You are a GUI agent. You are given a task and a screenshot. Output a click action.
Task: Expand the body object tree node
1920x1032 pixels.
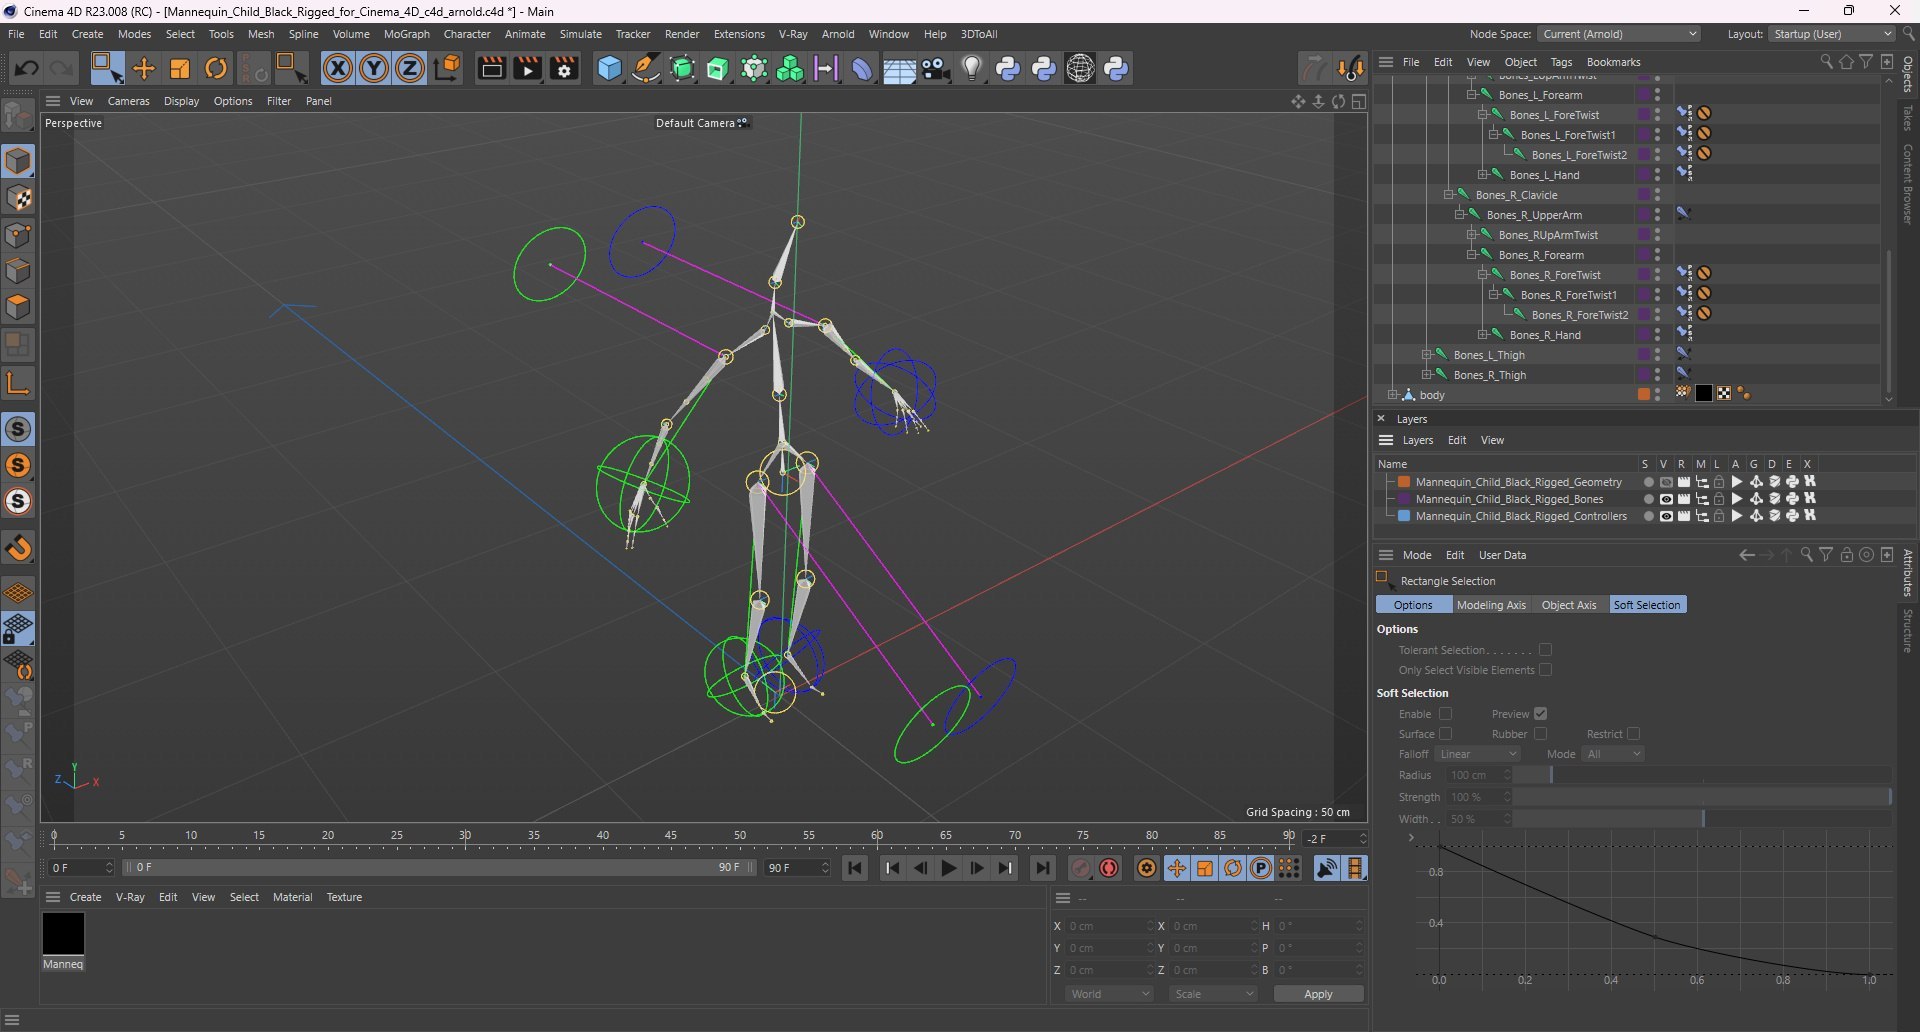tap(1393, 395)
